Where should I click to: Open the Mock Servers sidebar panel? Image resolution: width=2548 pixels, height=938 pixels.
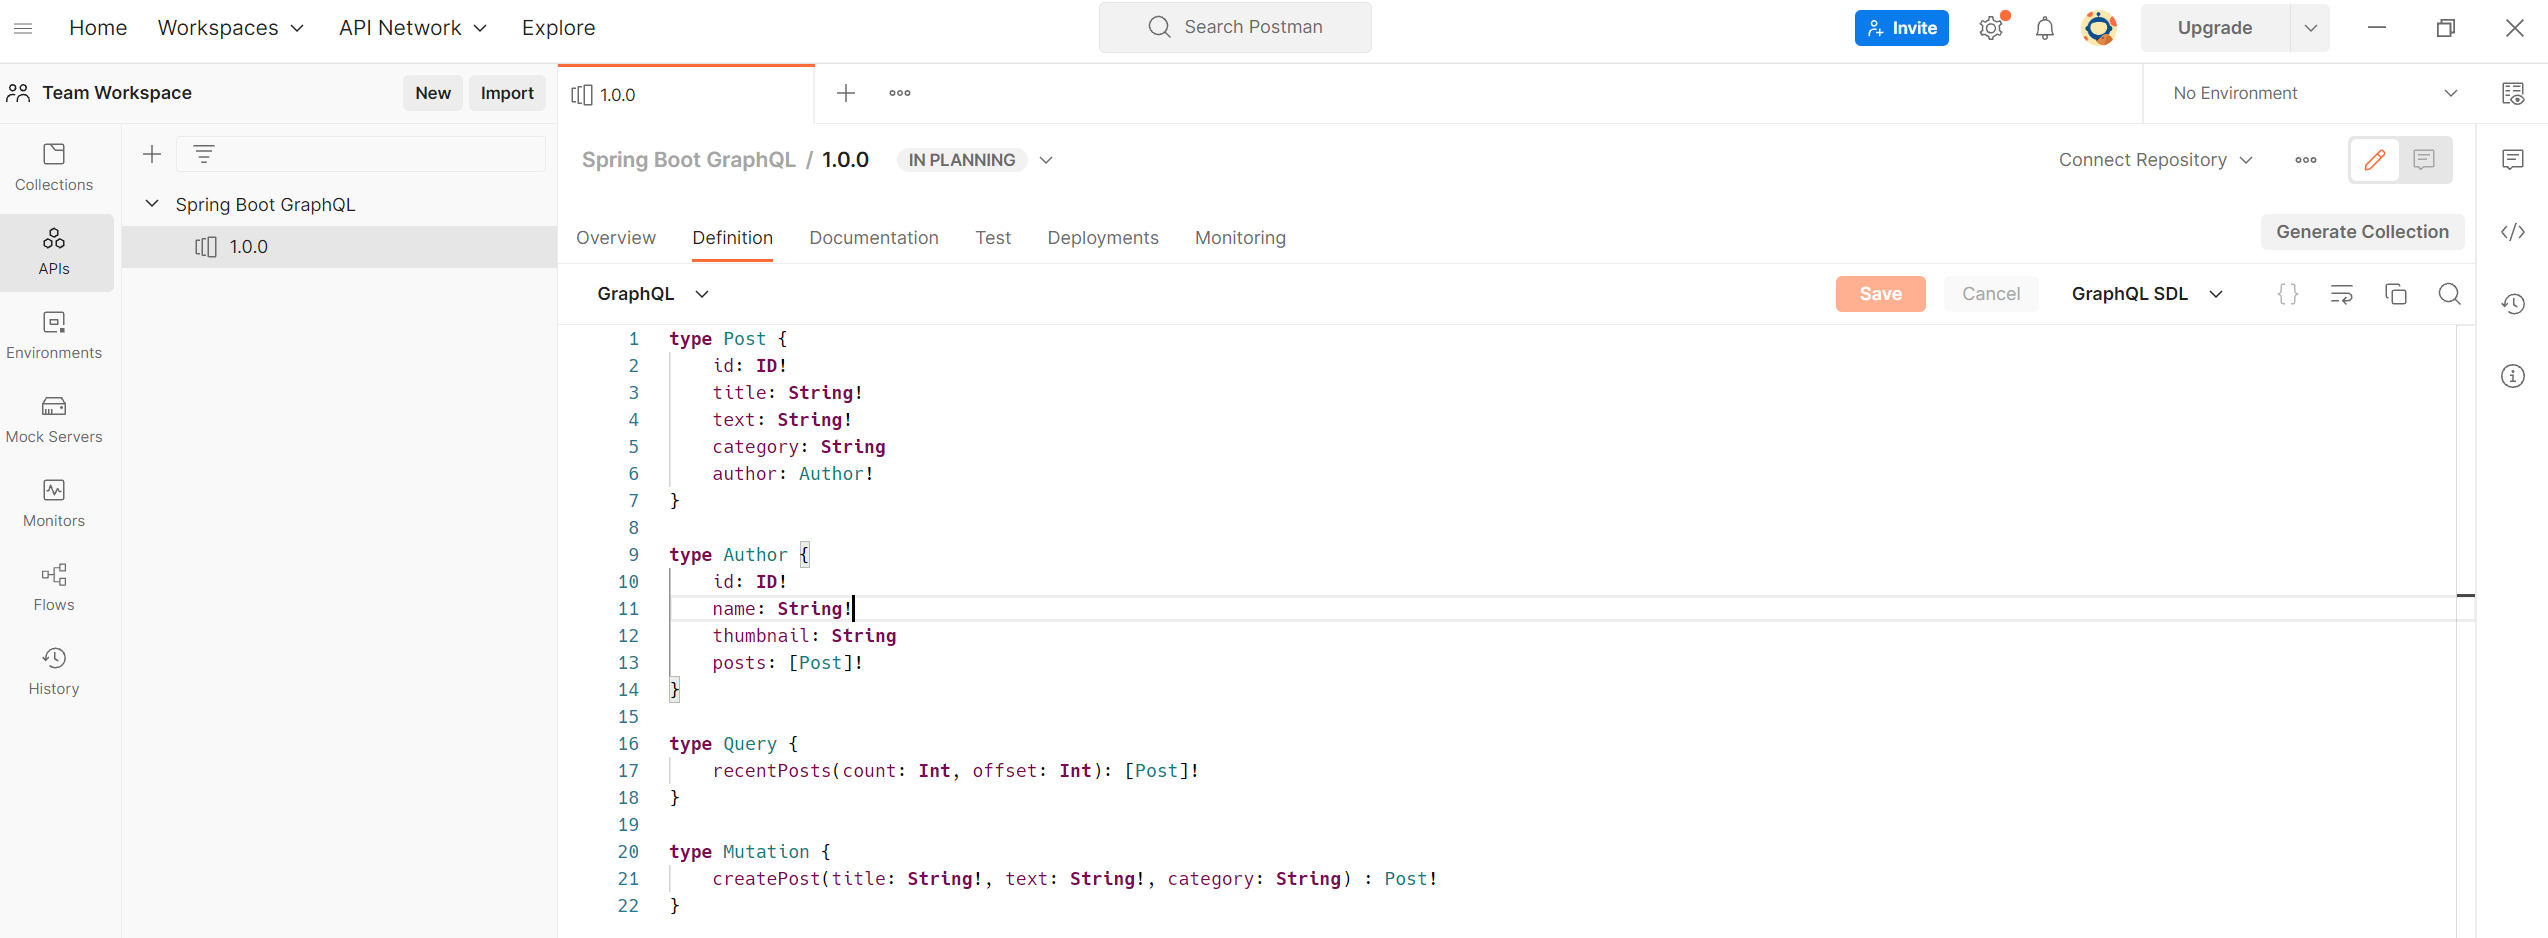point(54,420)
